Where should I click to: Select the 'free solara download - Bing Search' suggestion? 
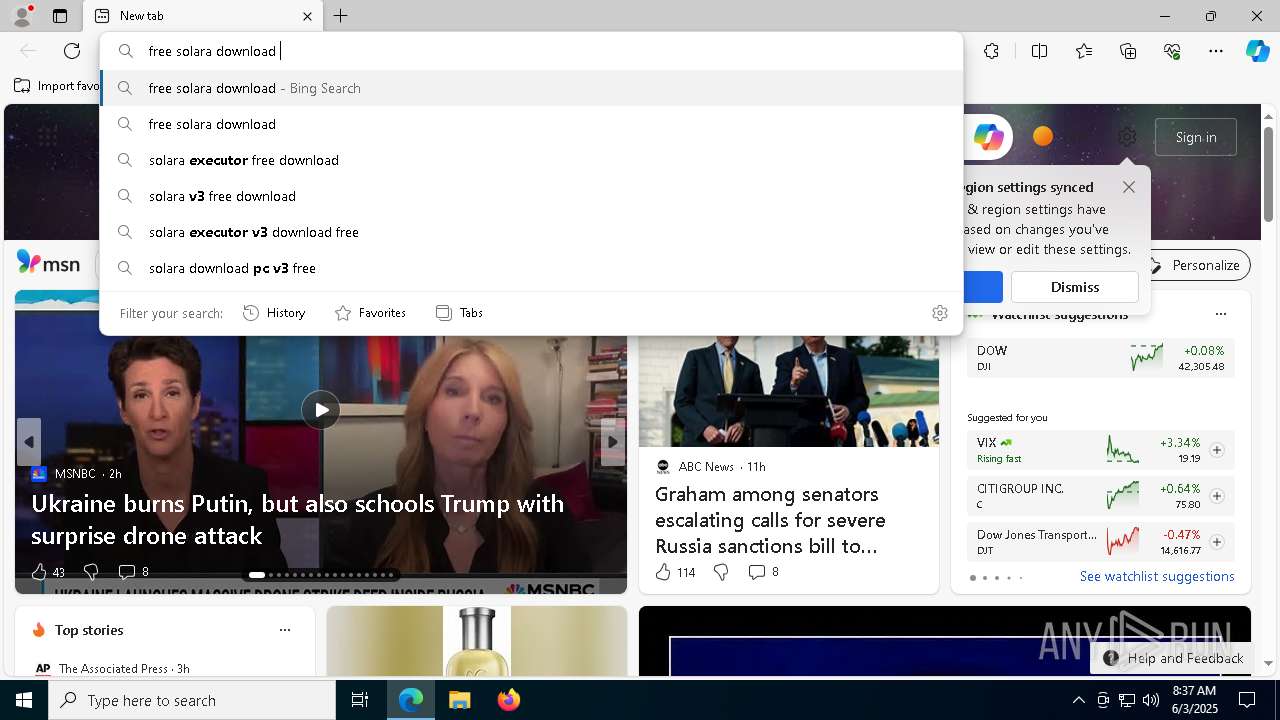tap(531, 88)
